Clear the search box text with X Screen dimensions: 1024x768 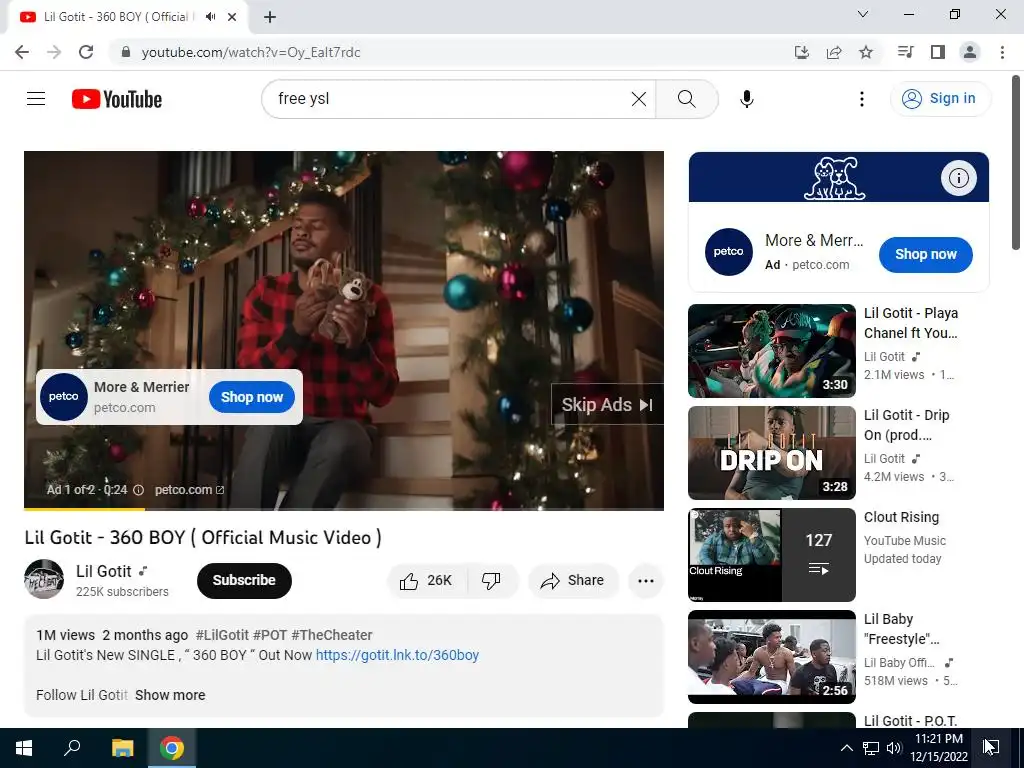pos(639,99)
